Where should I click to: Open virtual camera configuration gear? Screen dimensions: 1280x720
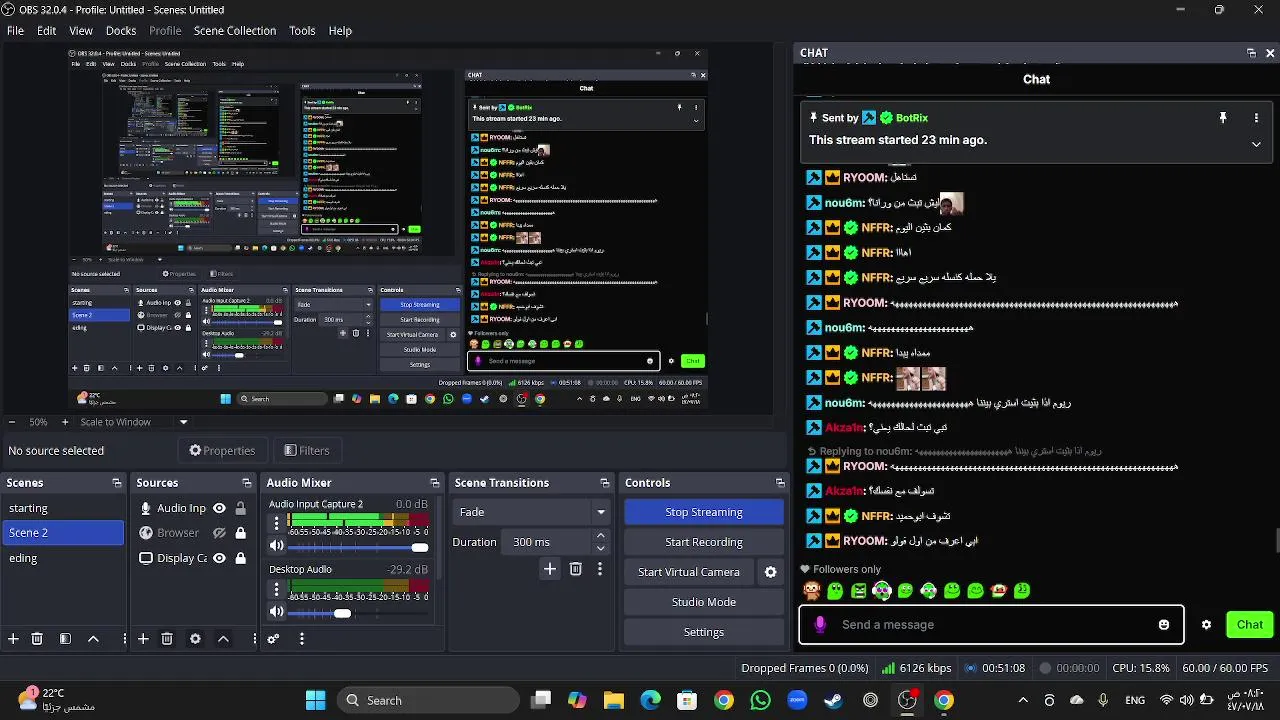pos(770,572)
